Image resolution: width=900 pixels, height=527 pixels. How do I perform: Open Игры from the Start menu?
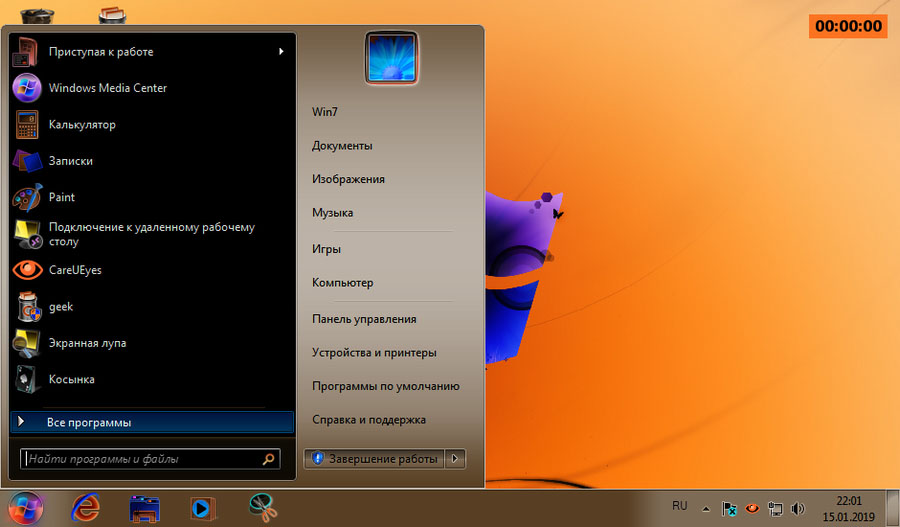click(x=327, y=249)
